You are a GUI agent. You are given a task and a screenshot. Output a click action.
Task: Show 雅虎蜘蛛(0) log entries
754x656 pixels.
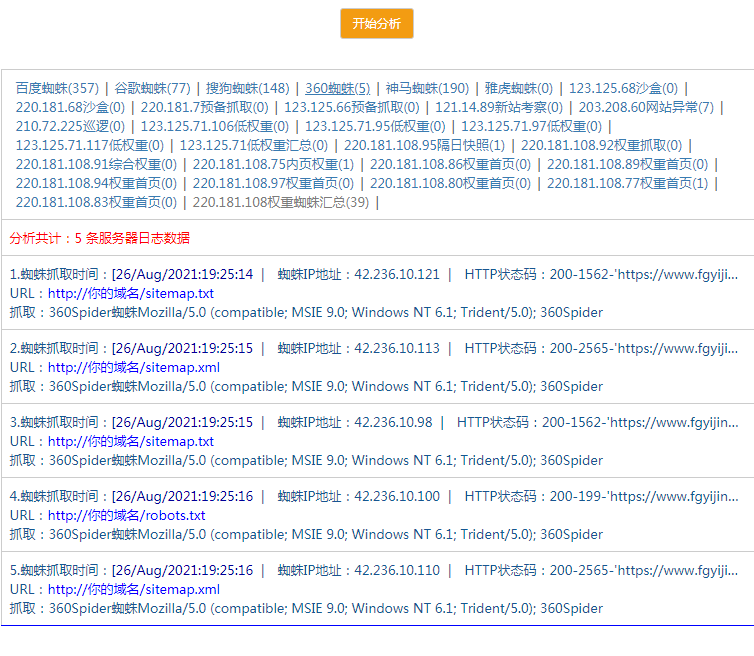tap(519, 88)
